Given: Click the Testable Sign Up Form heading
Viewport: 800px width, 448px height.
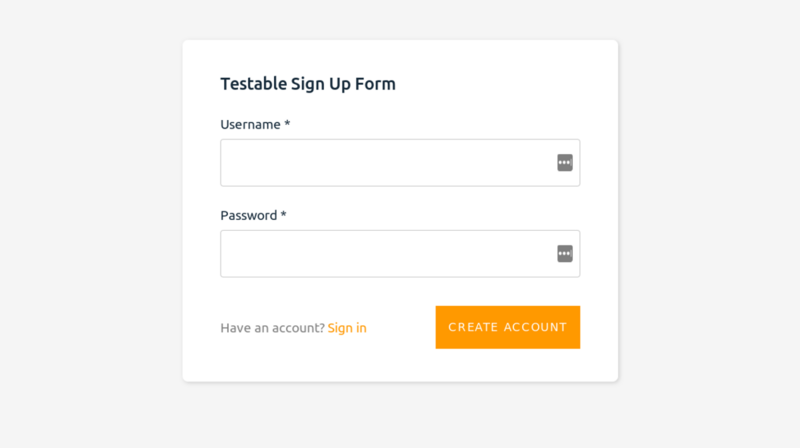Looking at the screenshot, I should (x=308, y=84).
